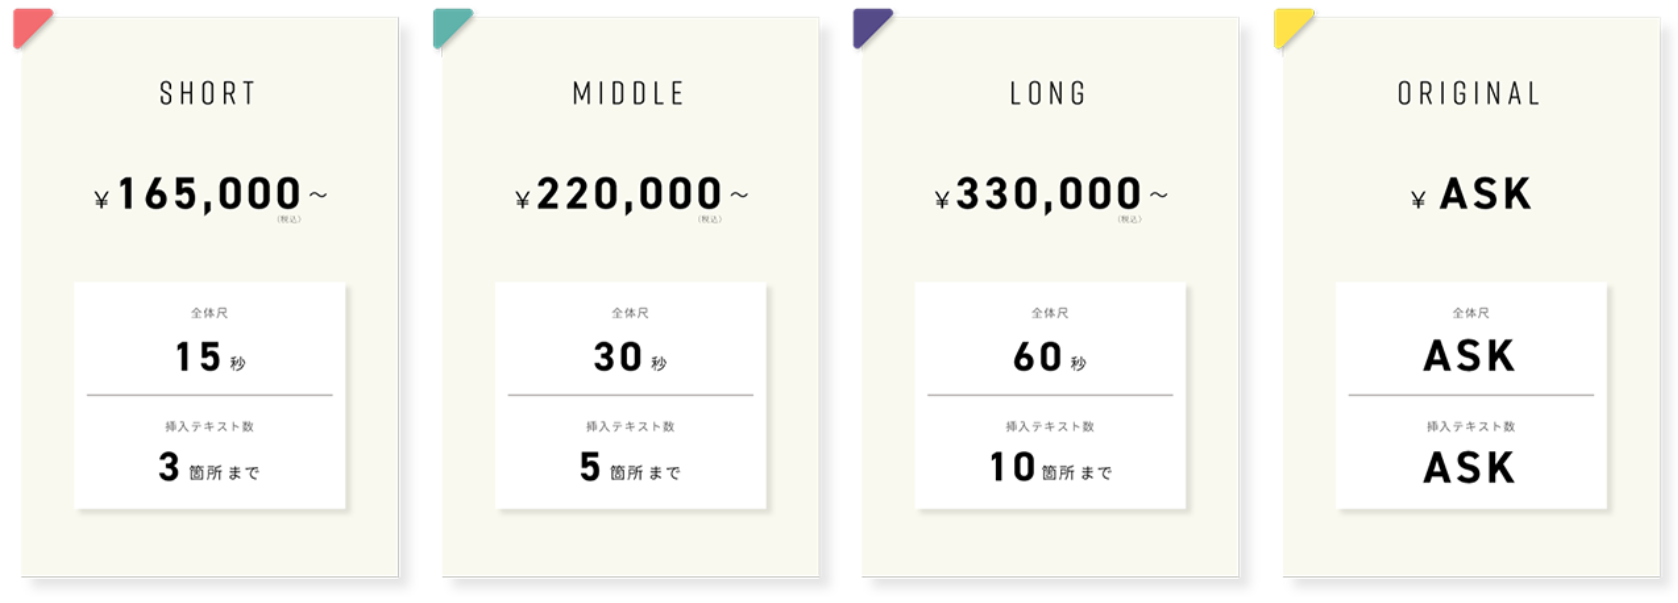Click the 挿入テキスト数 ASK value in ORIGINAL plan

click(1470, 468)
